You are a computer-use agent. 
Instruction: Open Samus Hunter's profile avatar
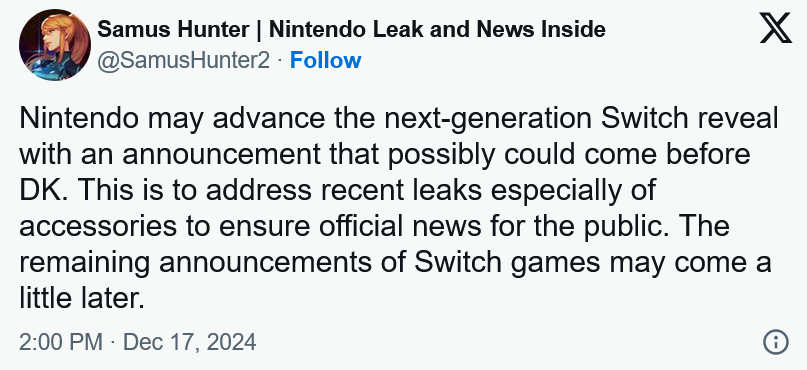tap(55, 45)
